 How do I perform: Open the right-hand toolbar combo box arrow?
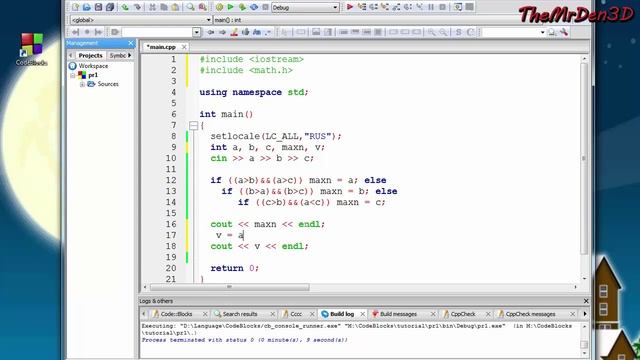542,32
